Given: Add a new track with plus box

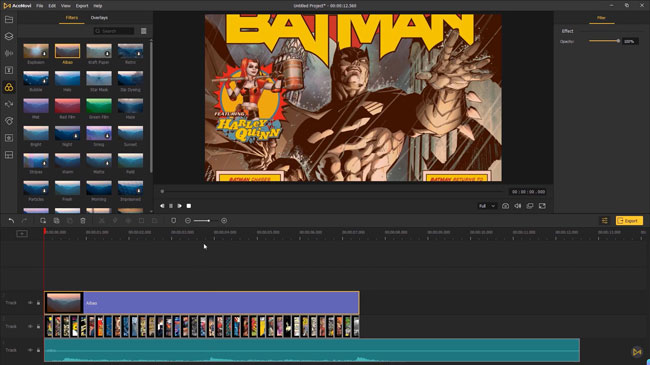Looking at the screenshot, I should (22, 234).
